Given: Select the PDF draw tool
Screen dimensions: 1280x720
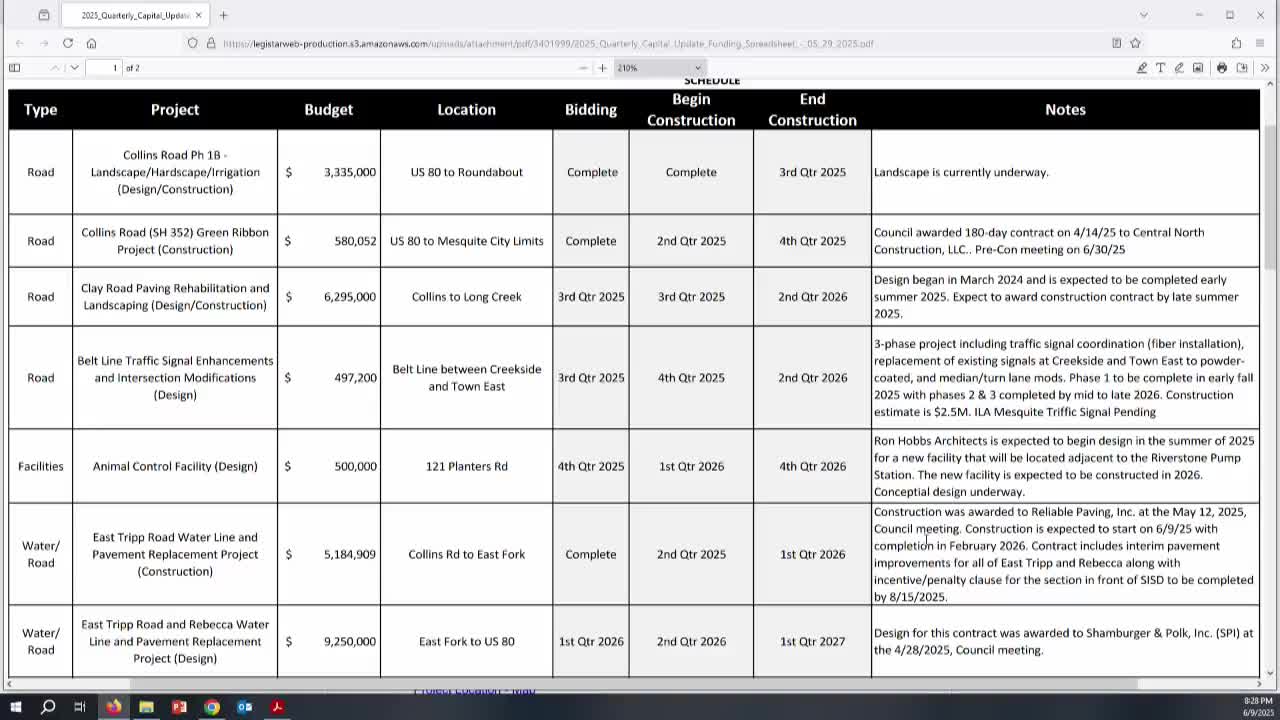Looking at the screenshot, I should pos(1179,68).
